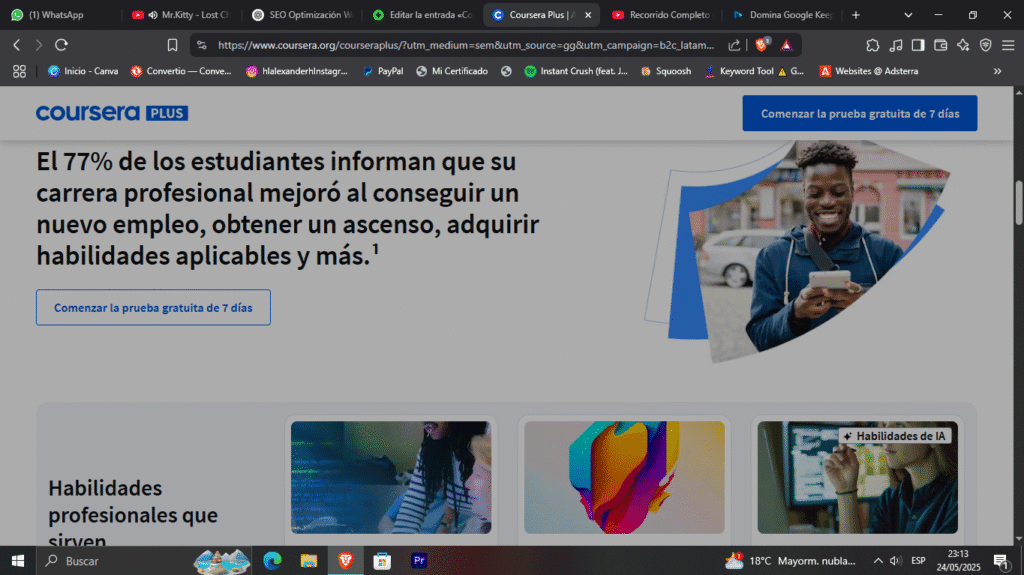Open the tab search dropdown arrow
The width and height of the screenshot is (1024, 575).
tap(908, 14)
